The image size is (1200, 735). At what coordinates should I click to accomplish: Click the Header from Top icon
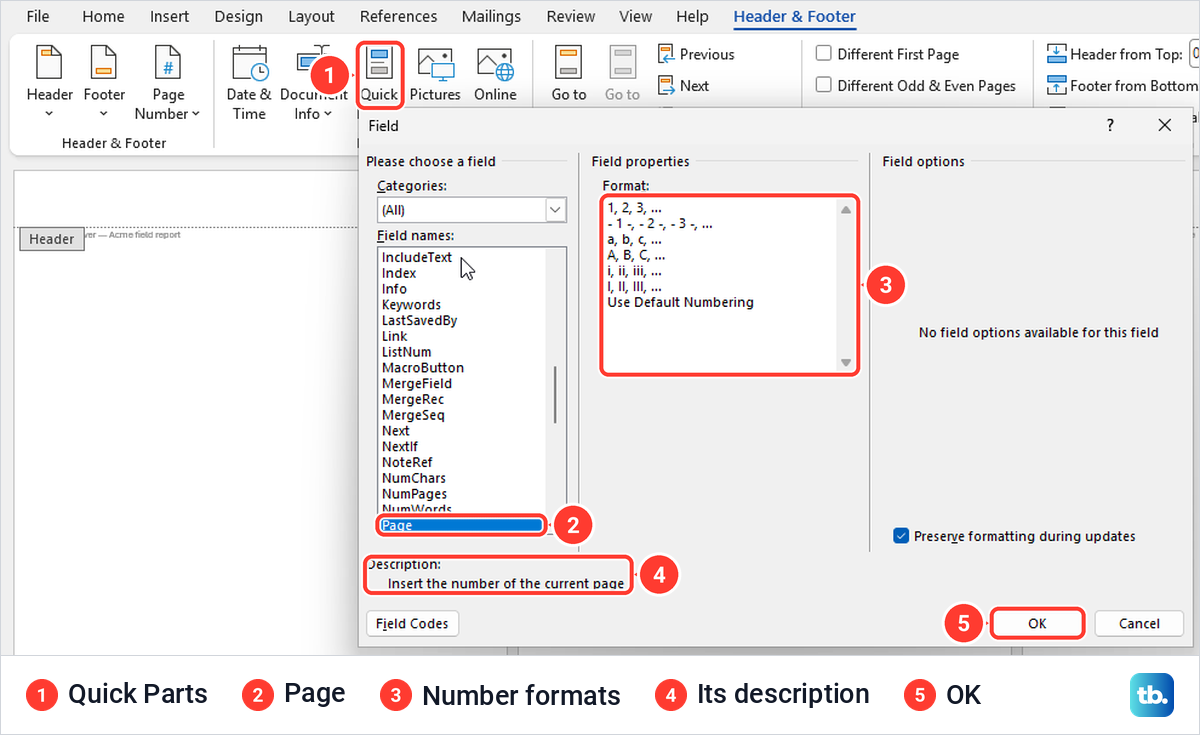(x=1056, y=54)
